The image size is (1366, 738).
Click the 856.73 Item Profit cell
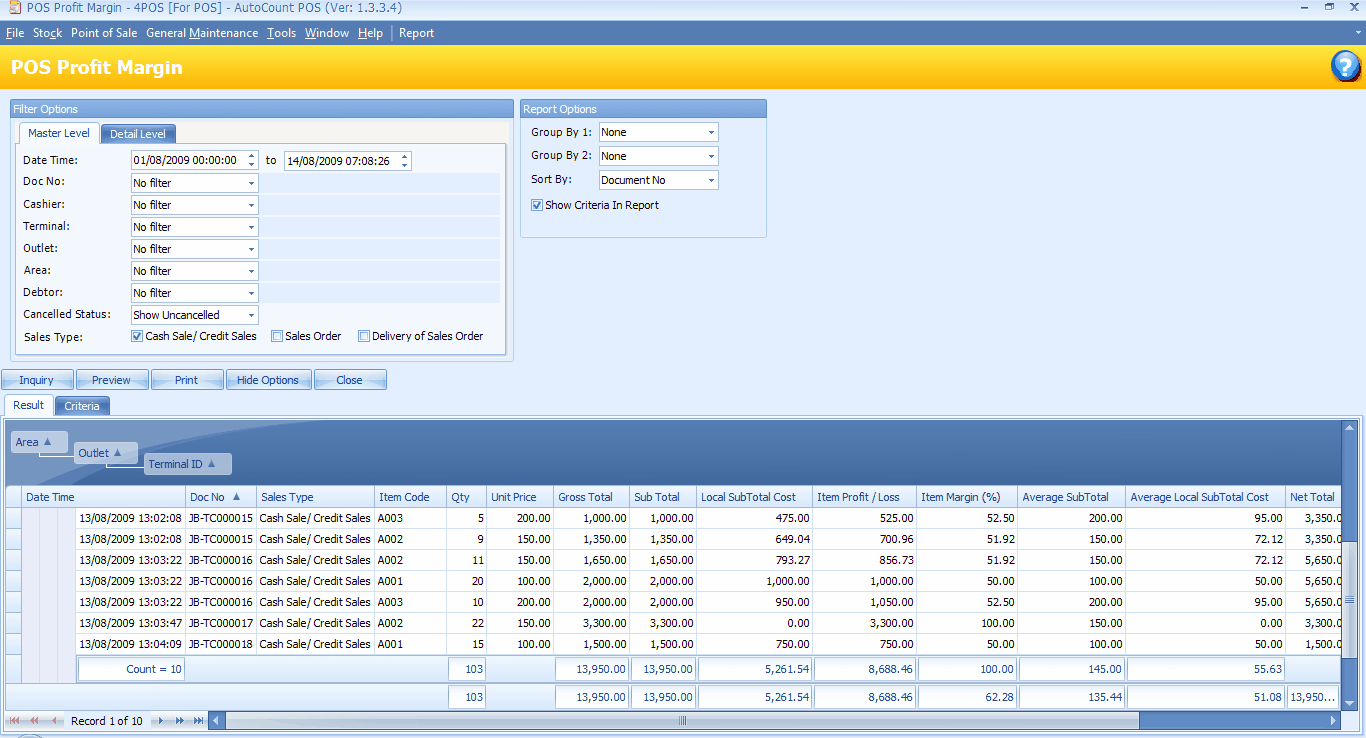[865, 560]
